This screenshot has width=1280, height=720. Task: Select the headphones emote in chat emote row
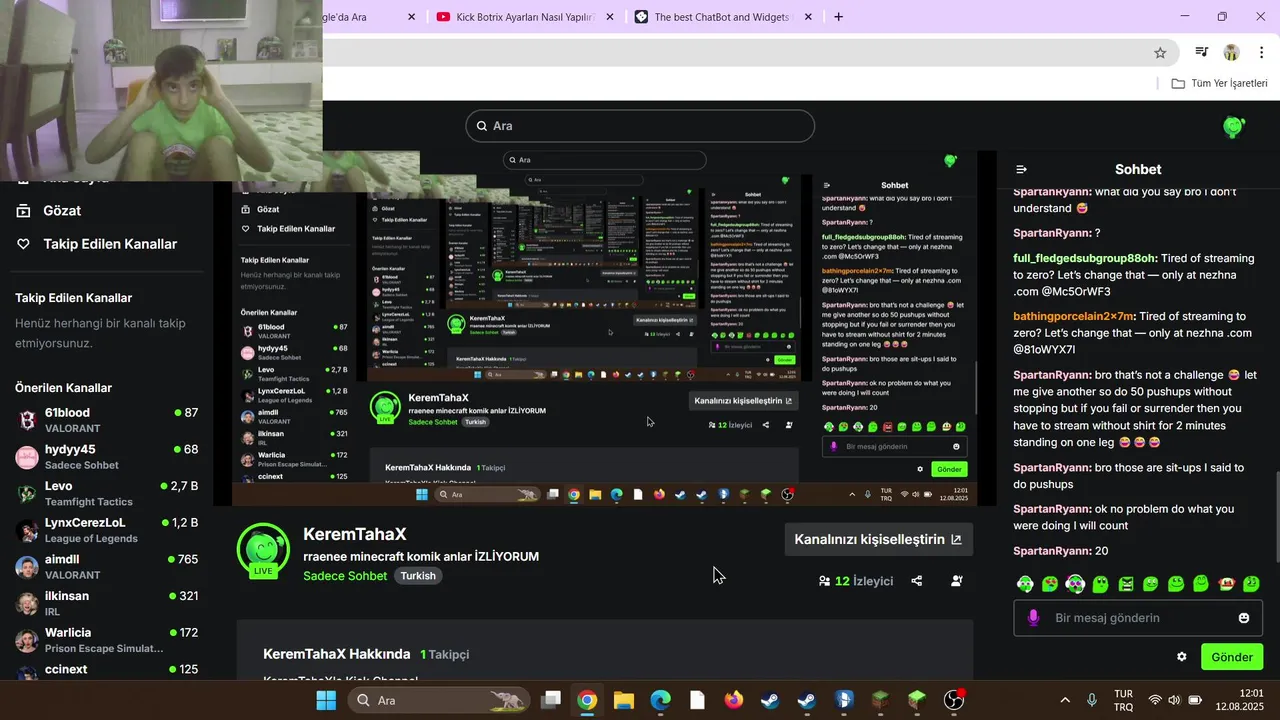point(1075,584)
